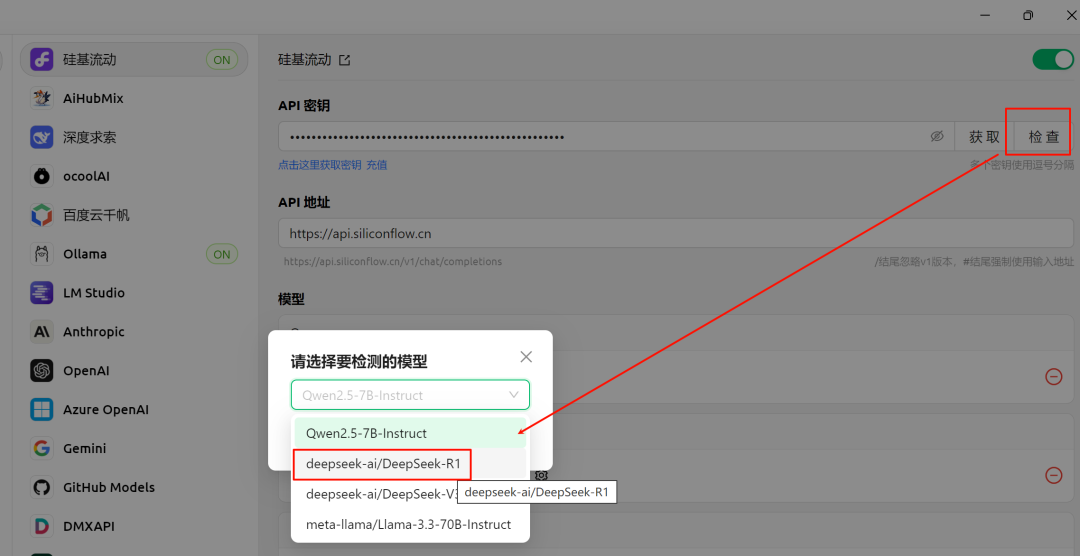Open the Azure OpenAI provider icon
This screenshot has width=1080, height=556.
(41, 409)
